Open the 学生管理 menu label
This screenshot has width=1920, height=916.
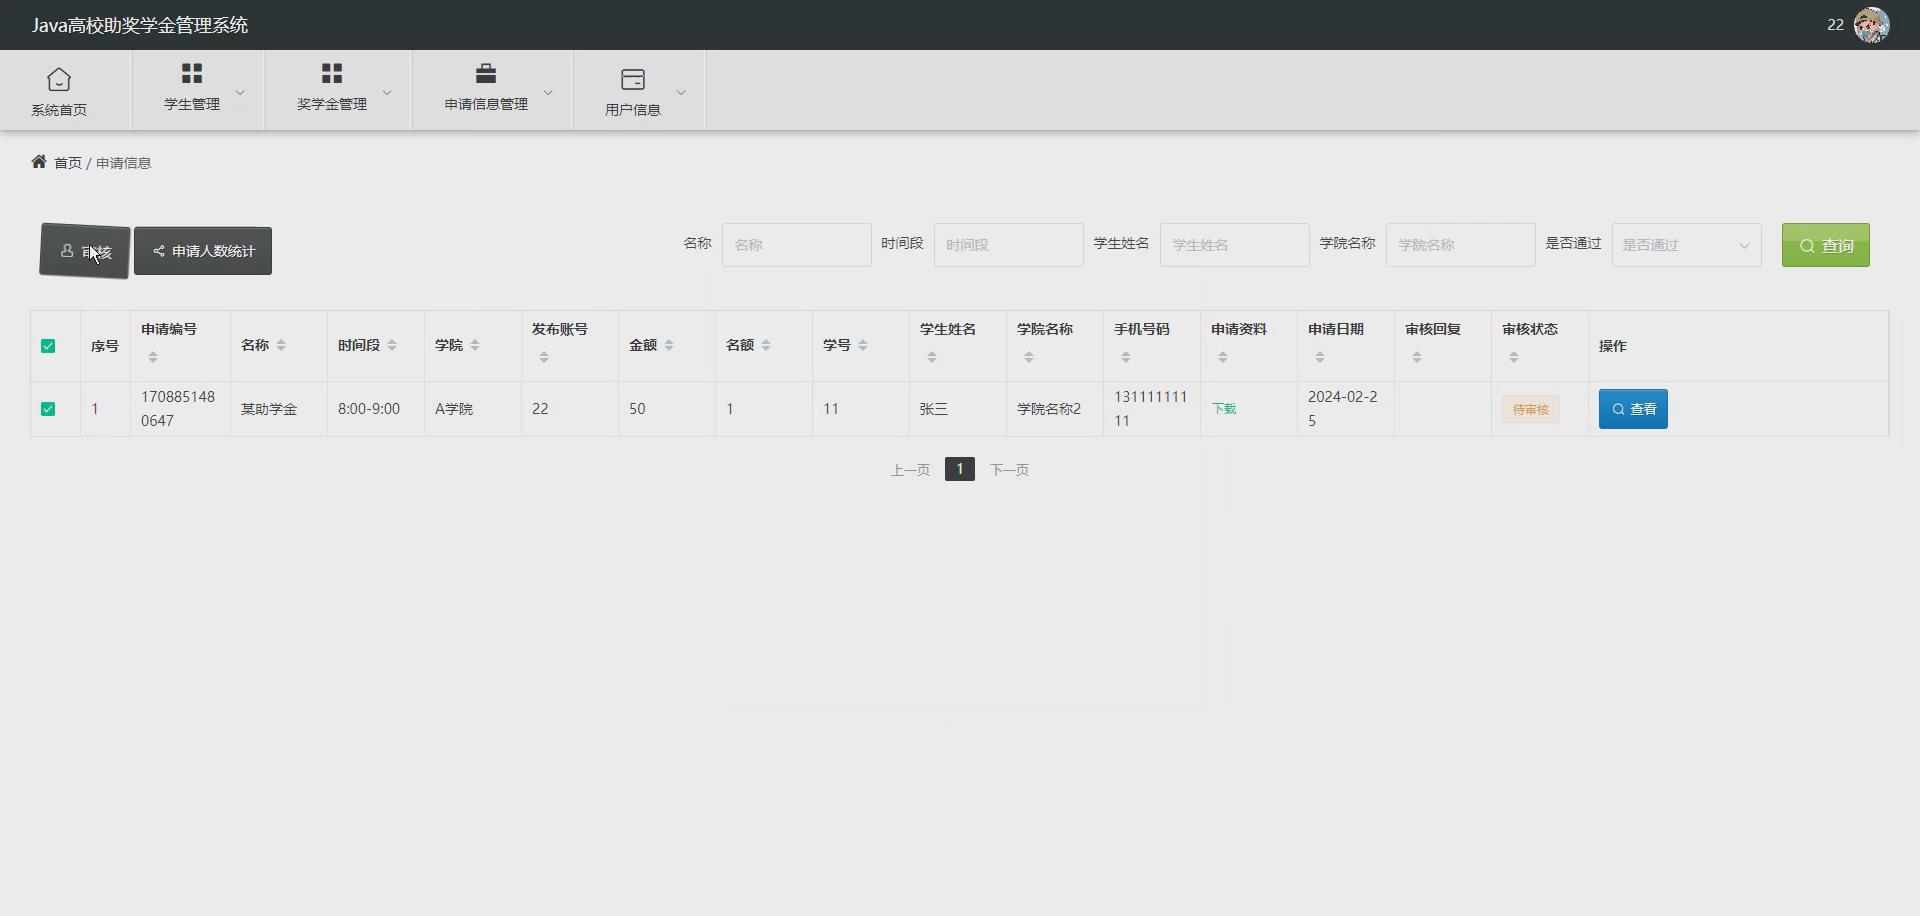192,104
